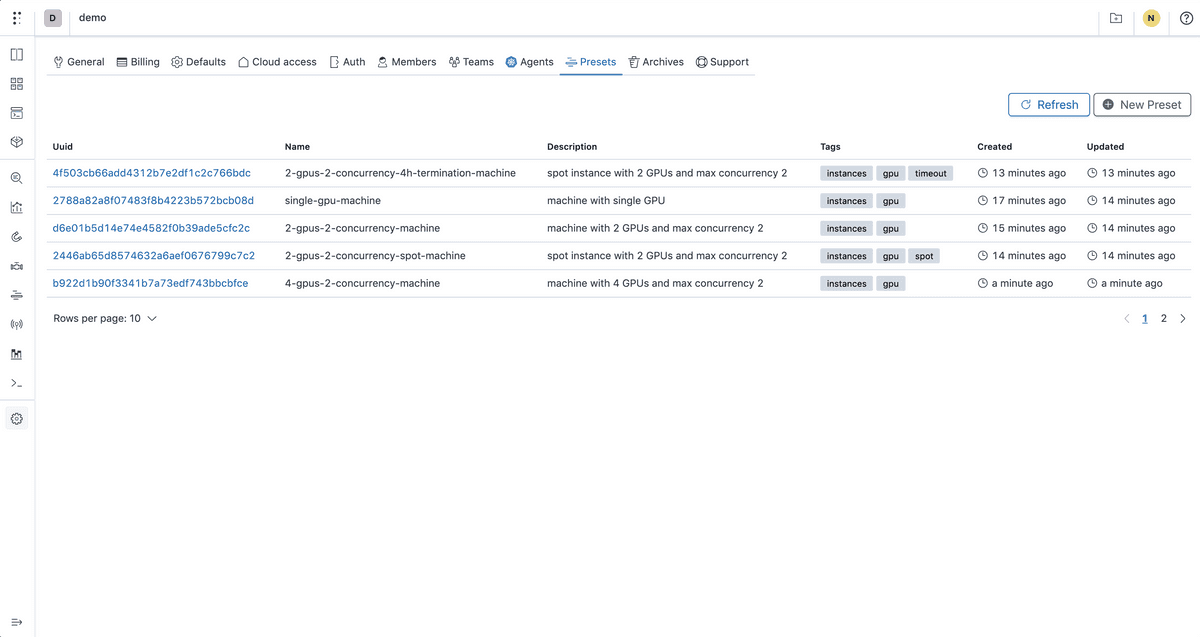
Task: Open the bar-chart analytics sidebar icon
Action: click(x=17, y=208)
